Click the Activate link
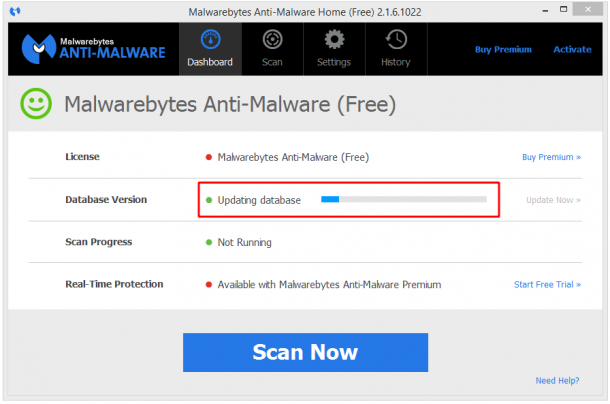This screenshot has width=610, height=404. 572,49
